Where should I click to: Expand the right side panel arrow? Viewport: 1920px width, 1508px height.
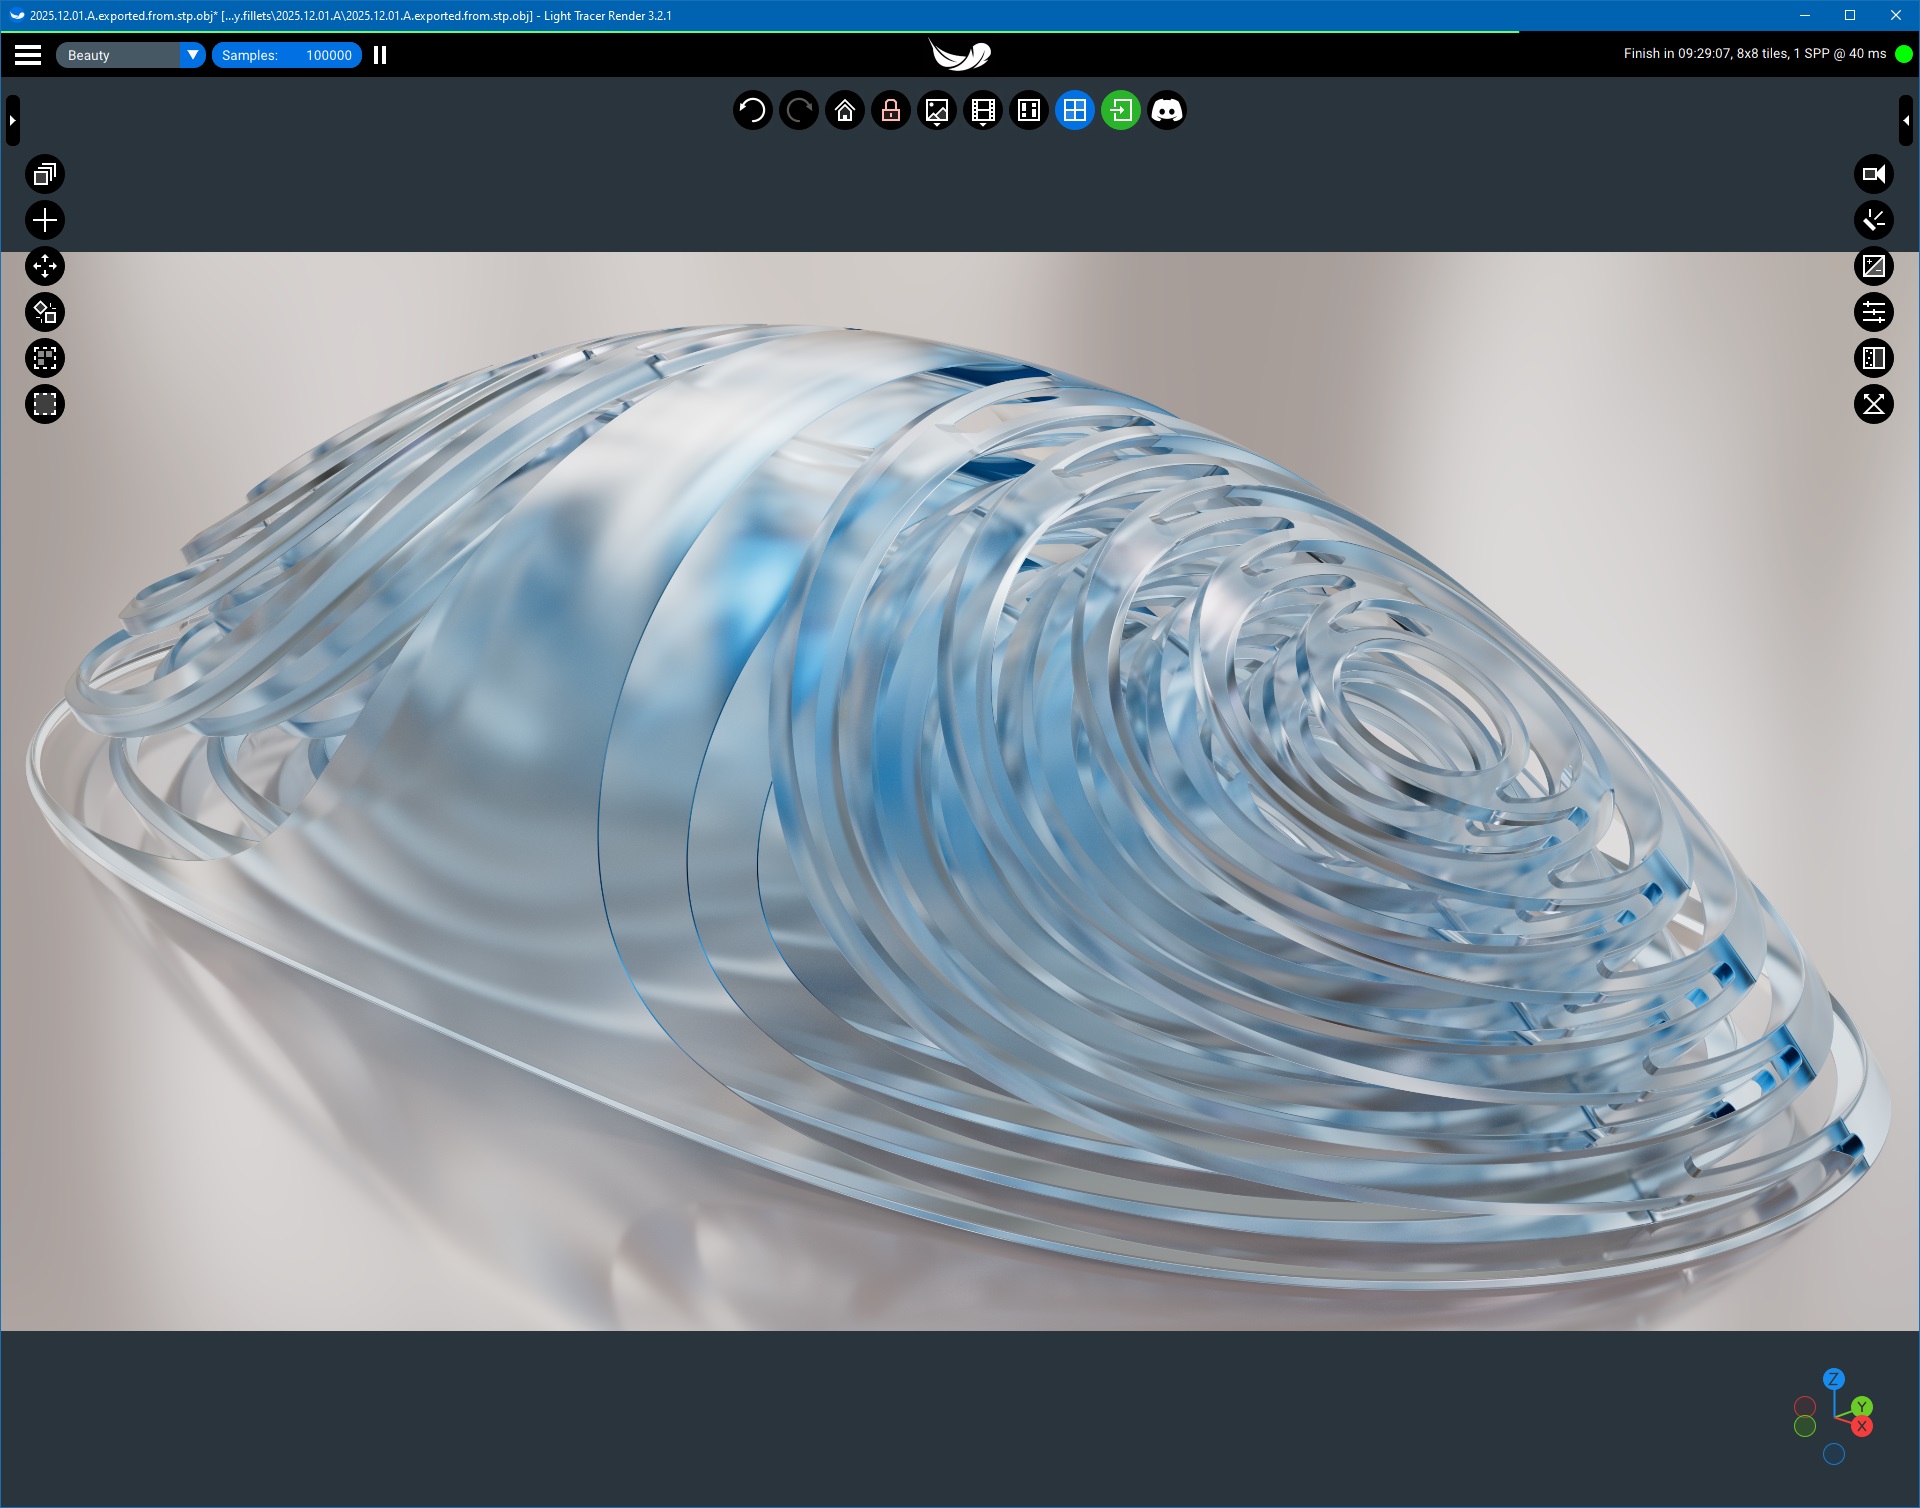[x=1906, y=120]
